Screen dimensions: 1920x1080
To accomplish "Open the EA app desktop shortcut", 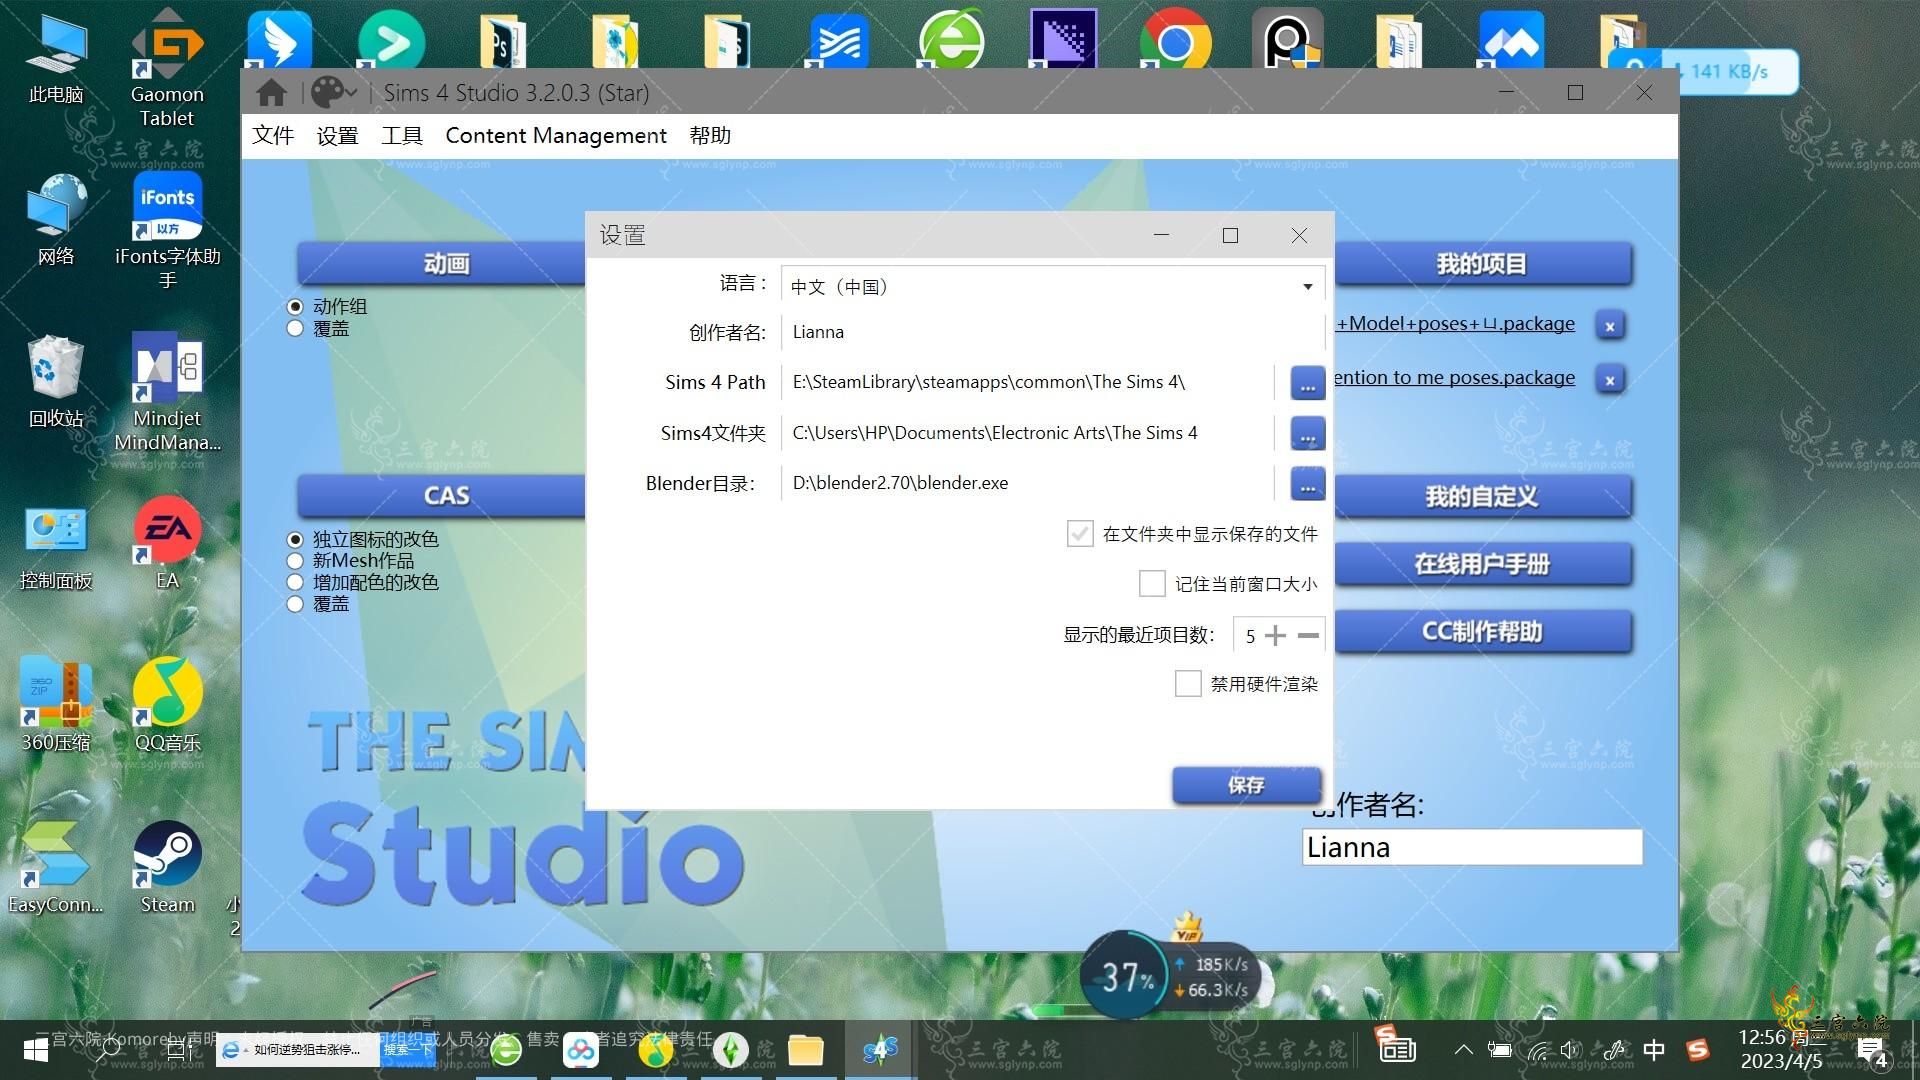I will (x=167, y=544).
